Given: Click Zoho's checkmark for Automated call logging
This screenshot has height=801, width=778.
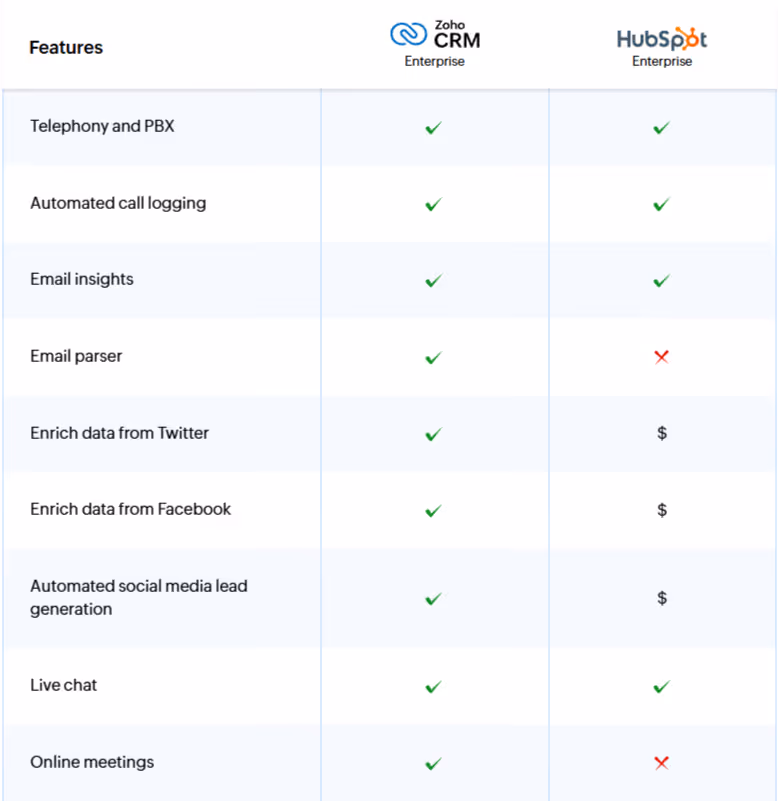Looking at the screenshot, I should (433, 204).
